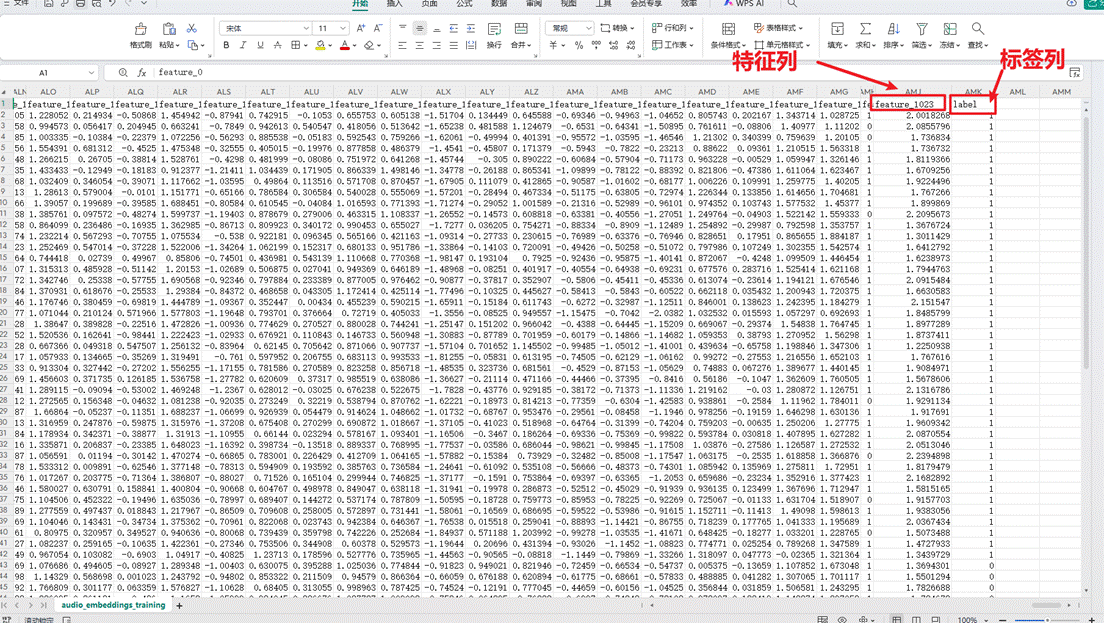Screen dimensions: 1104x623
Task: Toggle strikethrough formatting
Action: [x=277, y=45]
